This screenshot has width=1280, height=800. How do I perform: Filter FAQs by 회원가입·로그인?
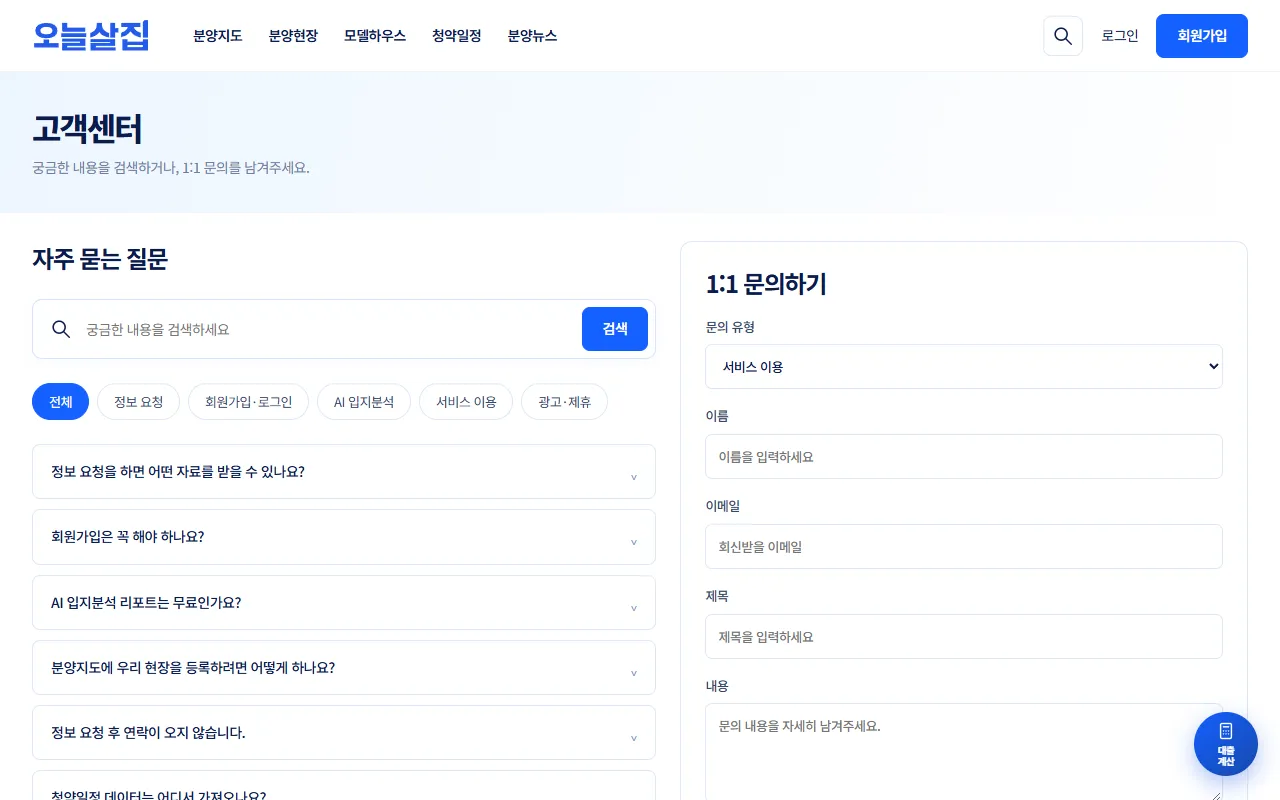click(249, 402)
